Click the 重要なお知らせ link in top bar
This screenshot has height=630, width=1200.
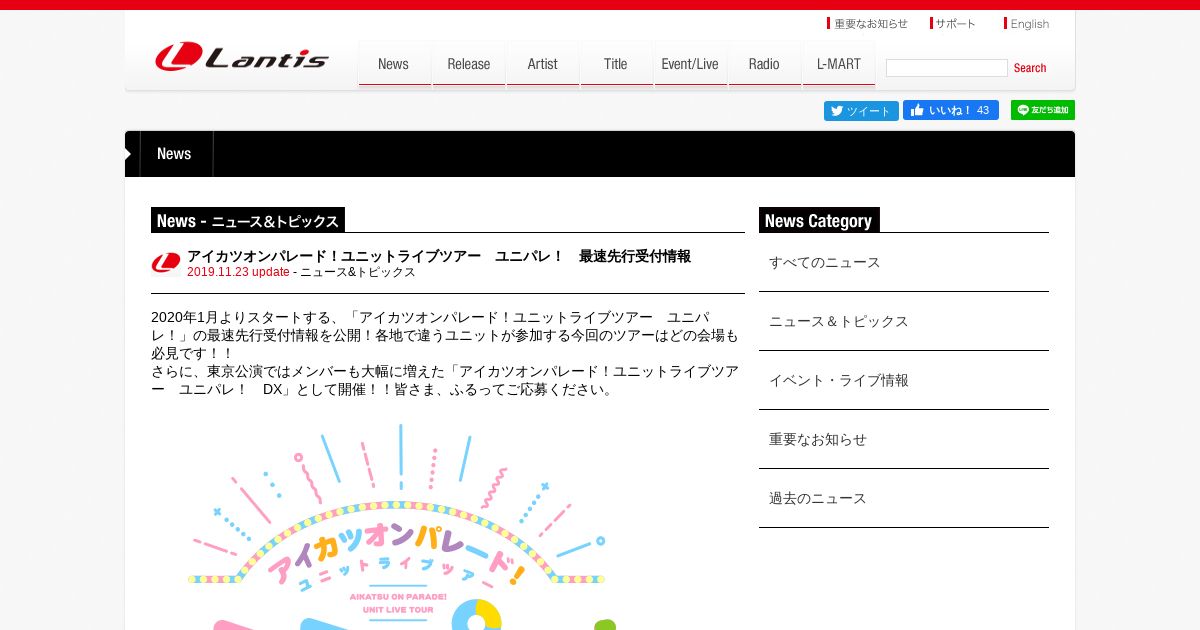(868, 23)
